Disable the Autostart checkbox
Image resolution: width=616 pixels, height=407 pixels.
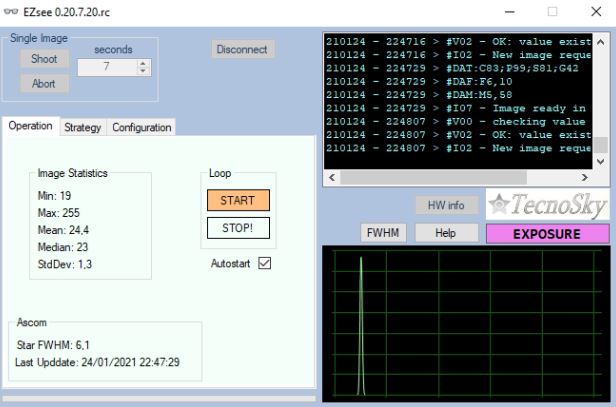click(x=265, y=263)
